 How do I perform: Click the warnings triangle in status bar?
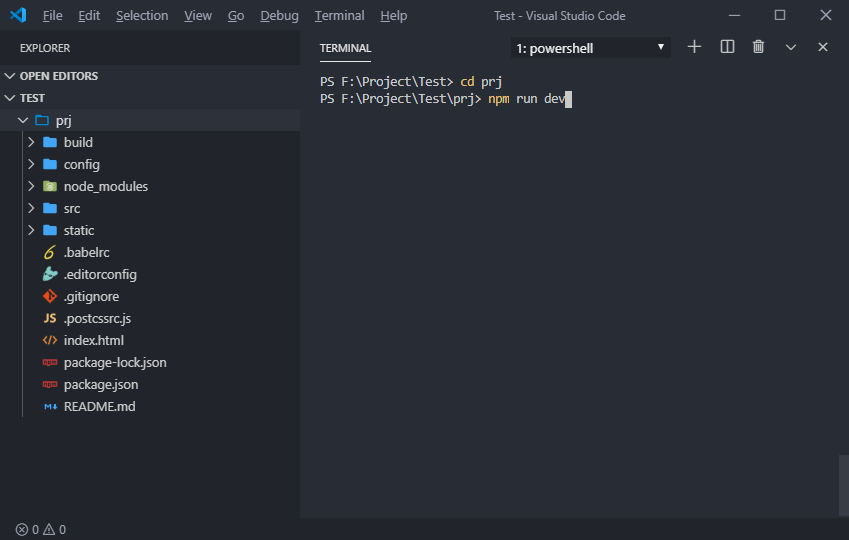pos(49,529)
